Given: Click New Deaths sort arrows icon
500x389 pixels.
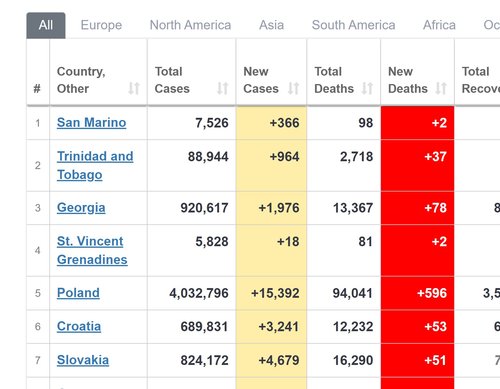Looking at the screenshot, I should coord(441,88).
